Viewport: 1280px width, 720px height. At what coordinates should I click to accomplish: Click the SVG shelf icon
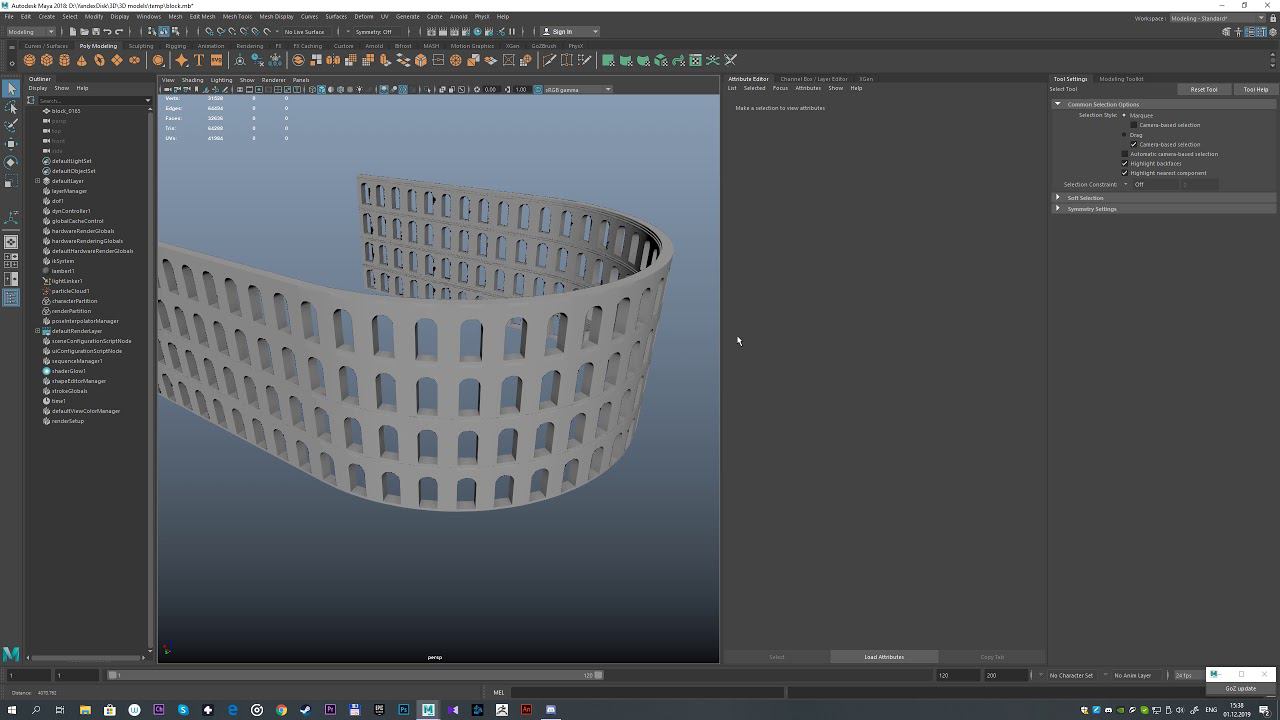click(216, 60)
